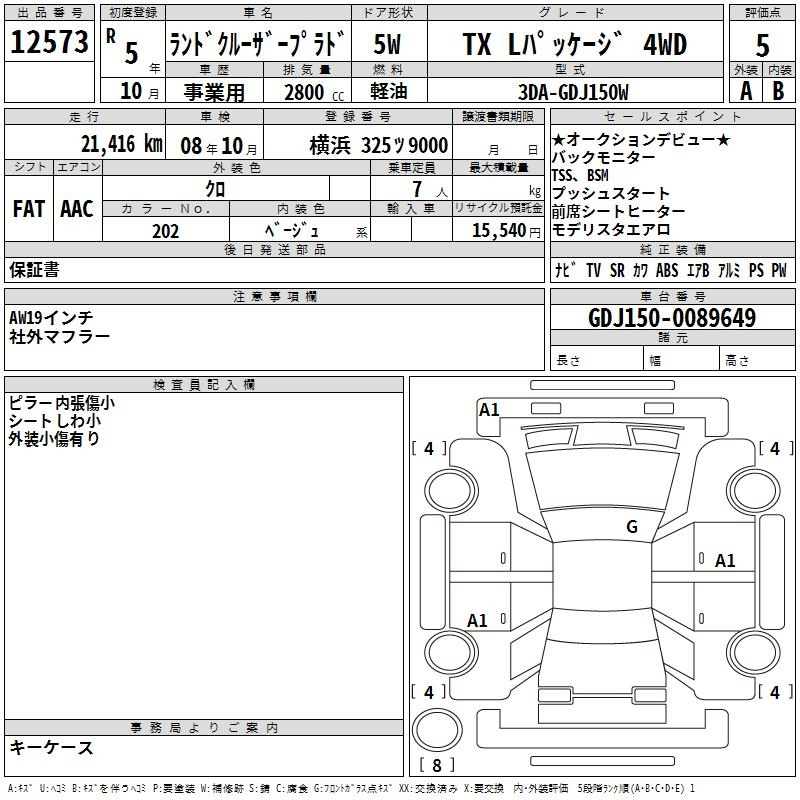Click 高さ dimension field

[x=758, y=360]
